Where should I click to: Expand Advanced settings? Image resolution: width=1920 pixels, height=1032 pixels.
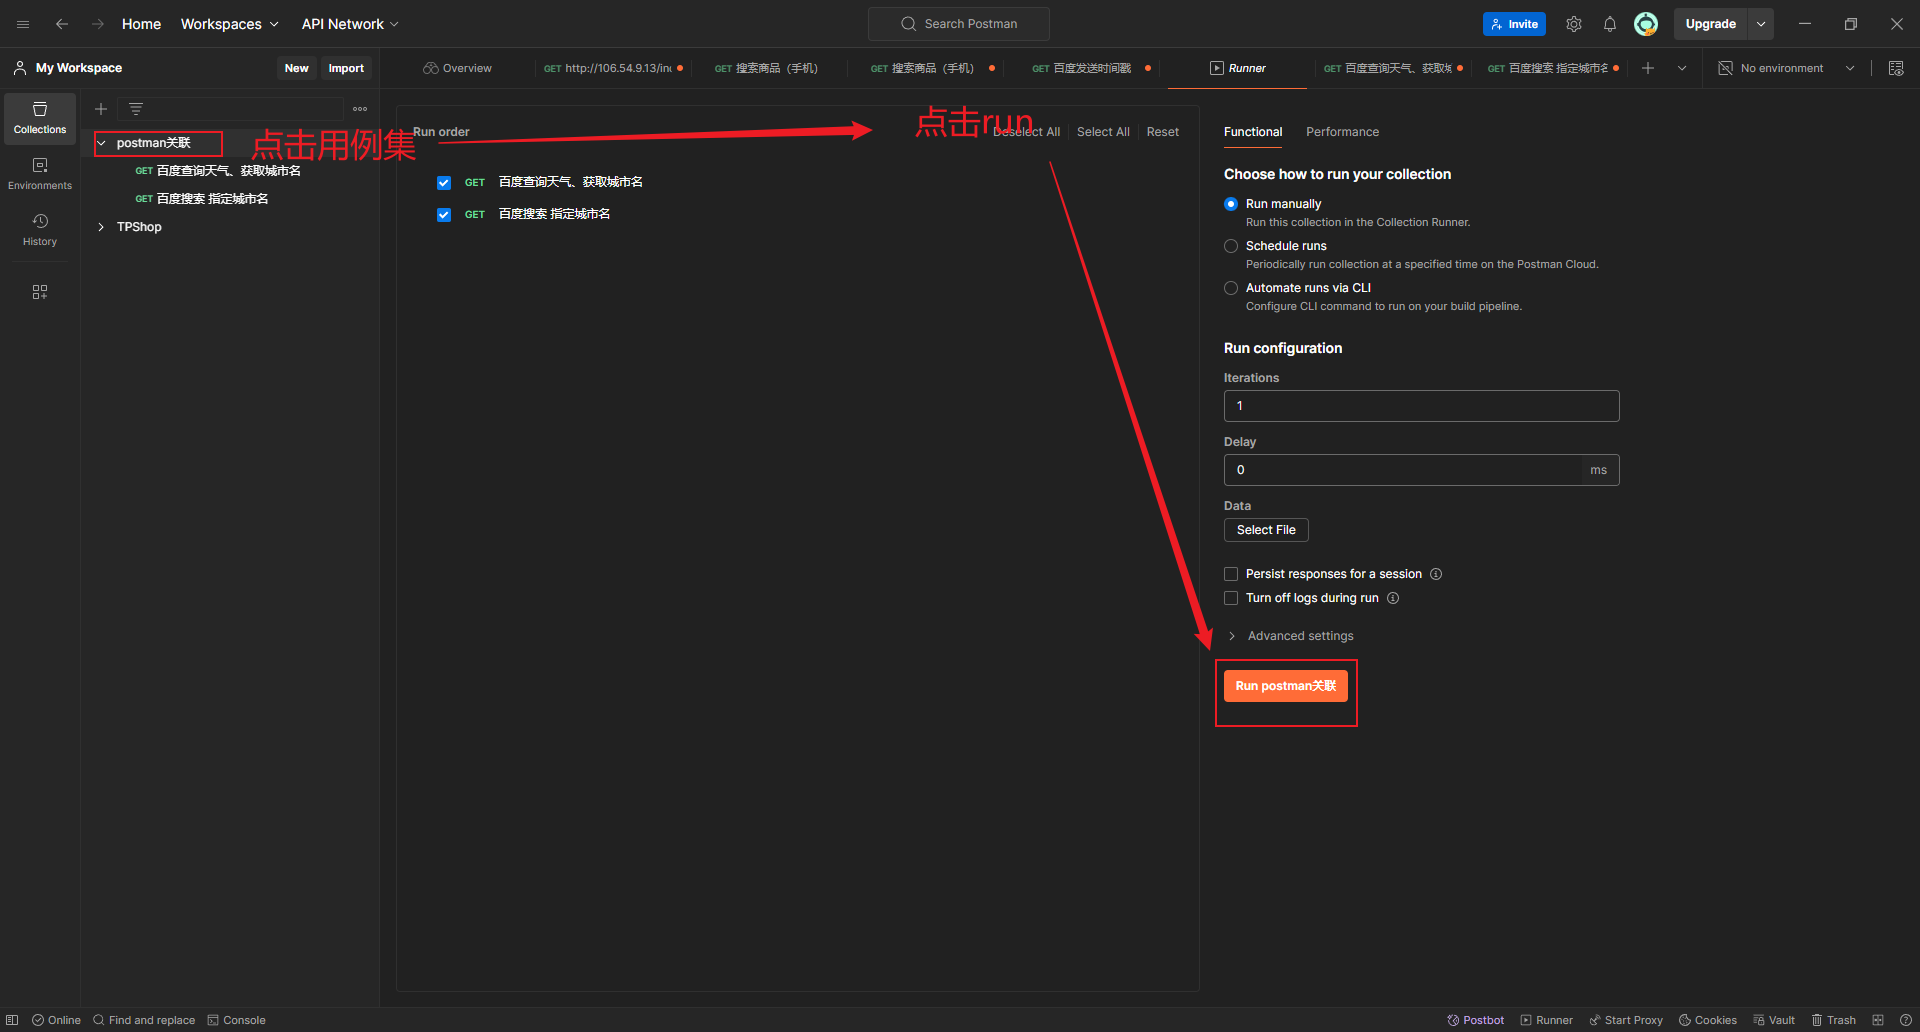[x=1290, y=636]
